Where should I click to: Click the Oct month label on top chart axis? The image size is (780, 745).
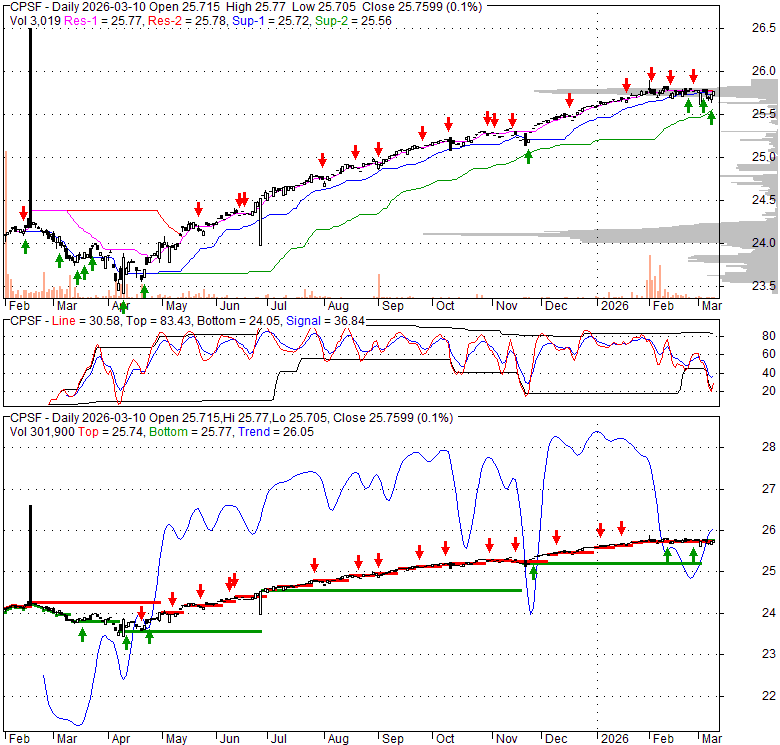(445, 306)
